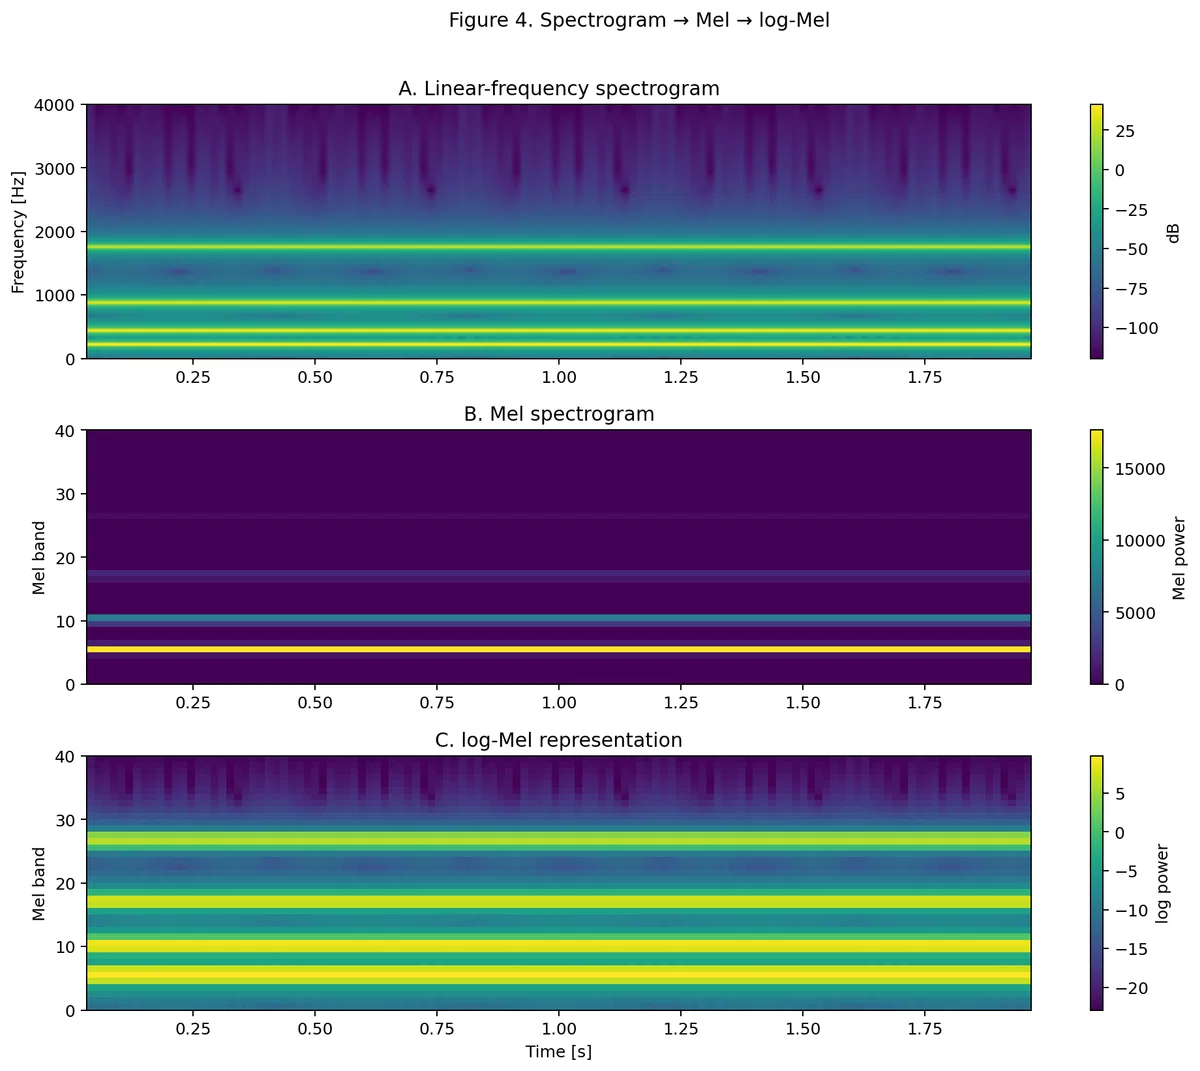Click the 3000 tick on the frequency axis
1200x1071 pixels.
[57, 168]
